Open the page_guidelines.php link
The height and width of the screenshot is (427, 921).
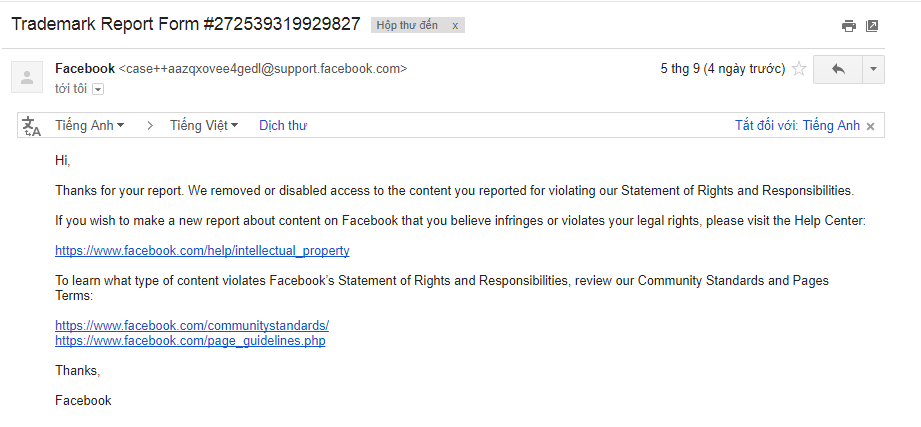coord(190,340)
